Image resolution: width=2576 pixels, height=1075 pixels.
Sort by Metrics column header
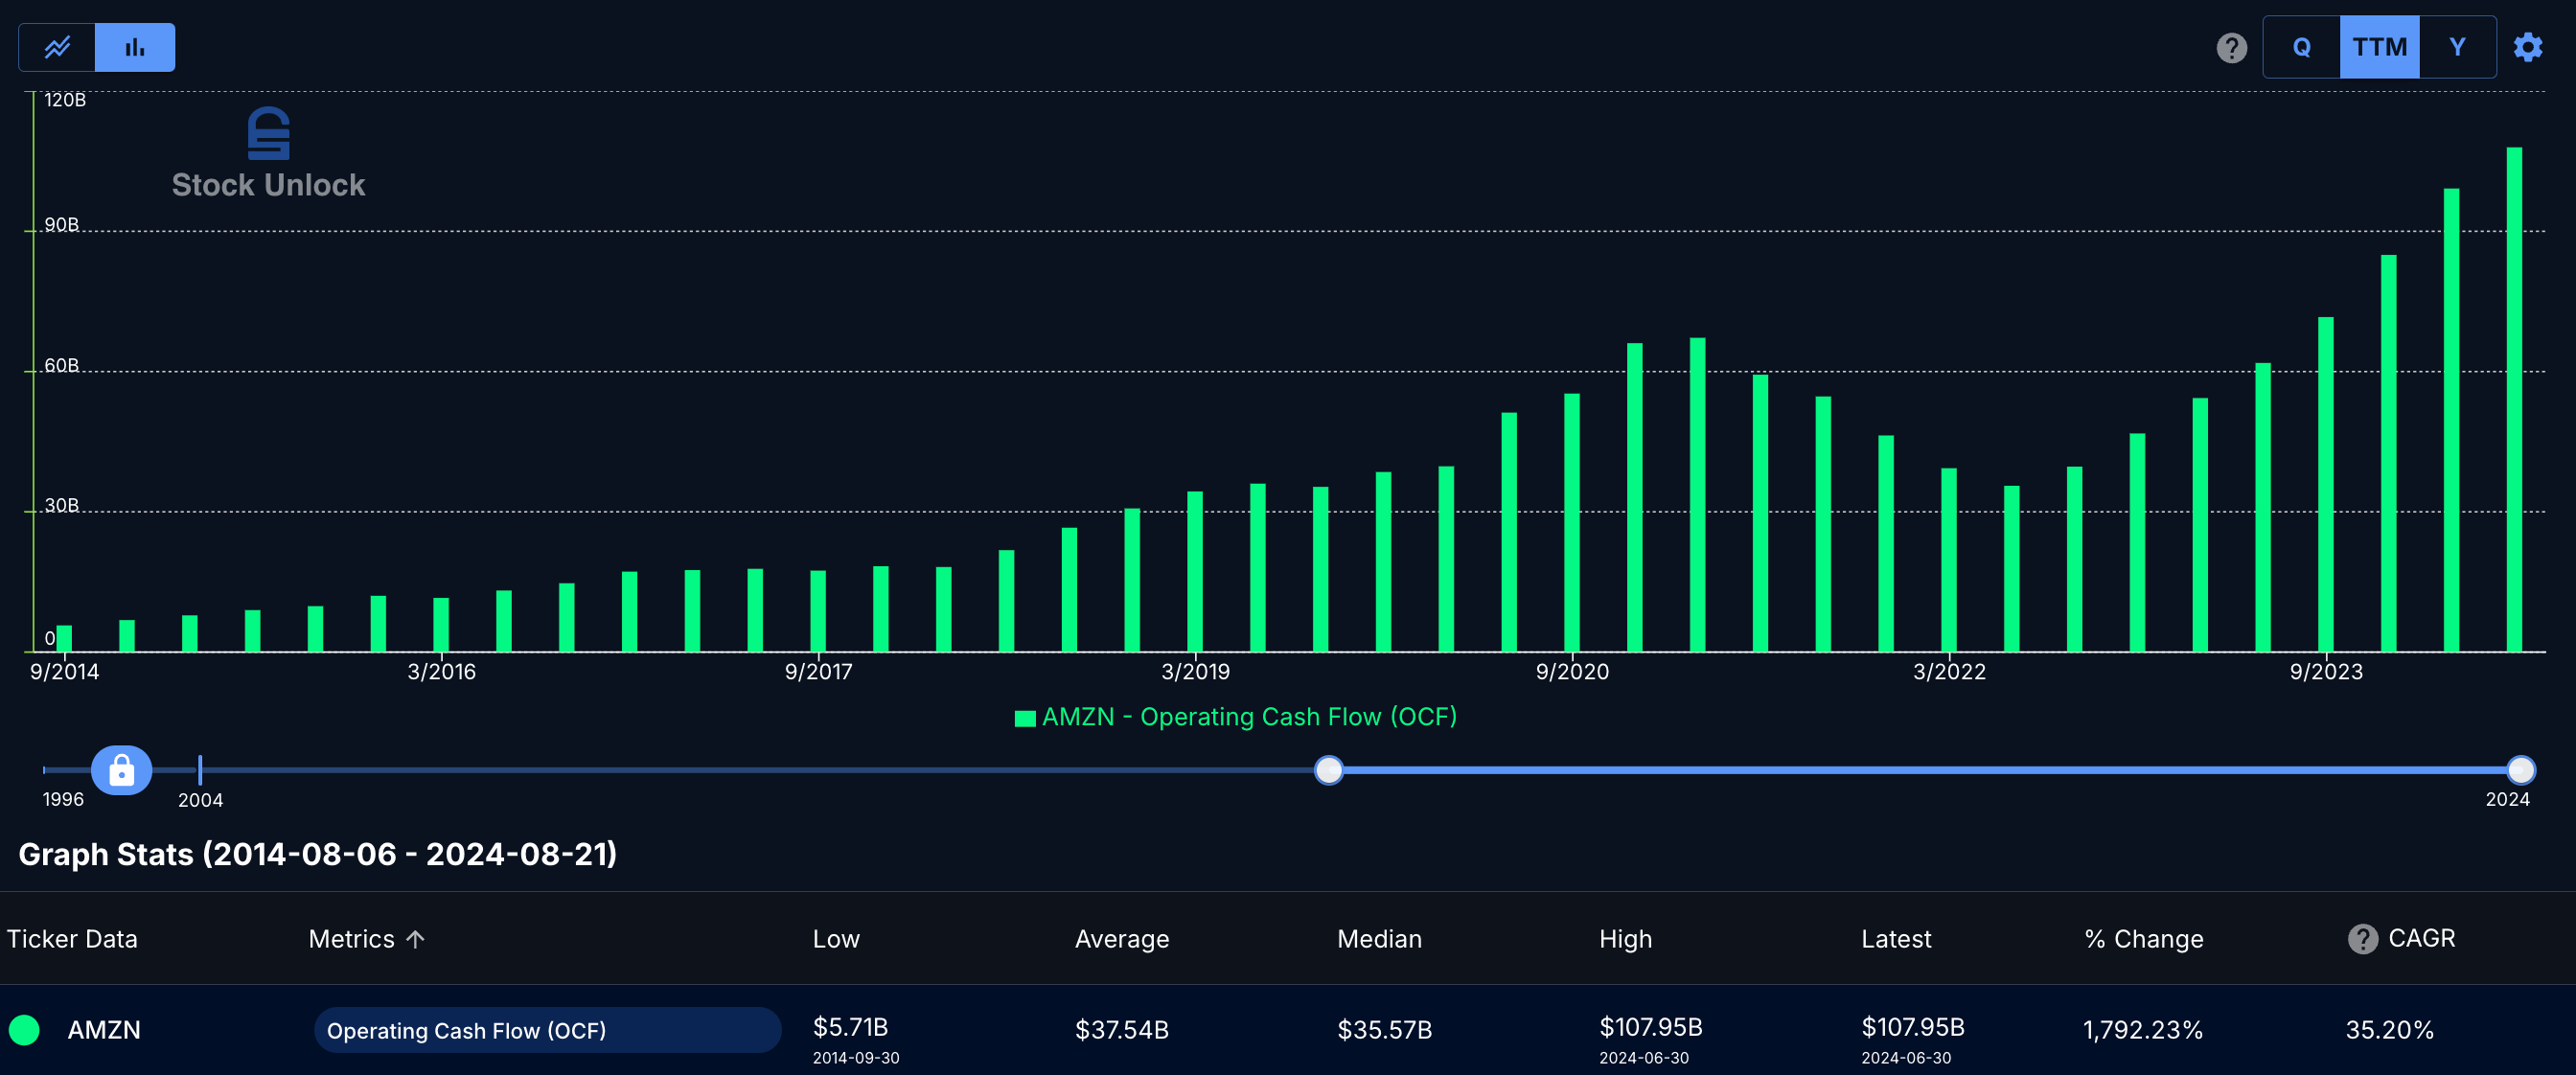pos(351,939)
